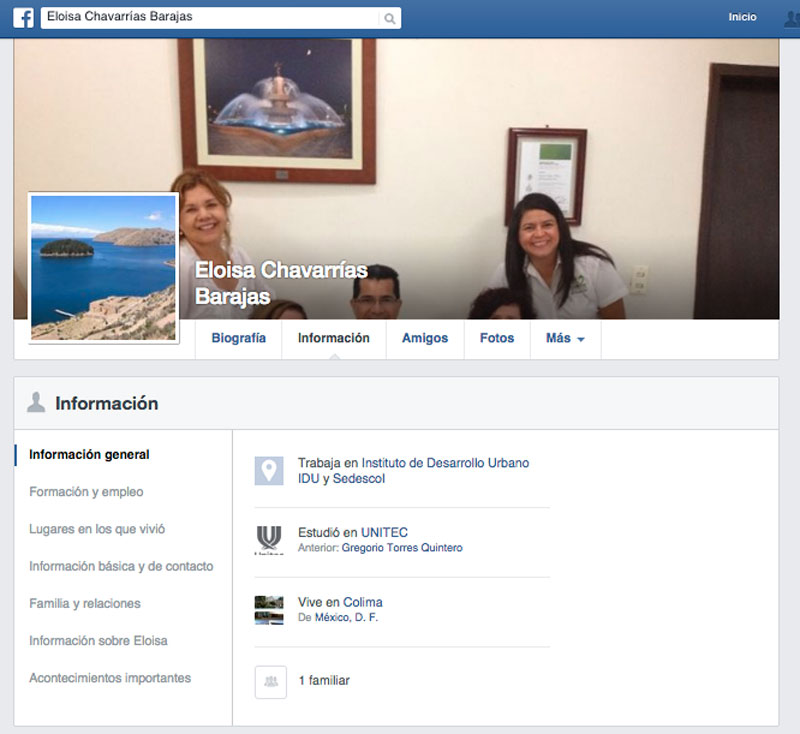Go to Inicio
The image size is (800, 734).
tap(742, 17)
